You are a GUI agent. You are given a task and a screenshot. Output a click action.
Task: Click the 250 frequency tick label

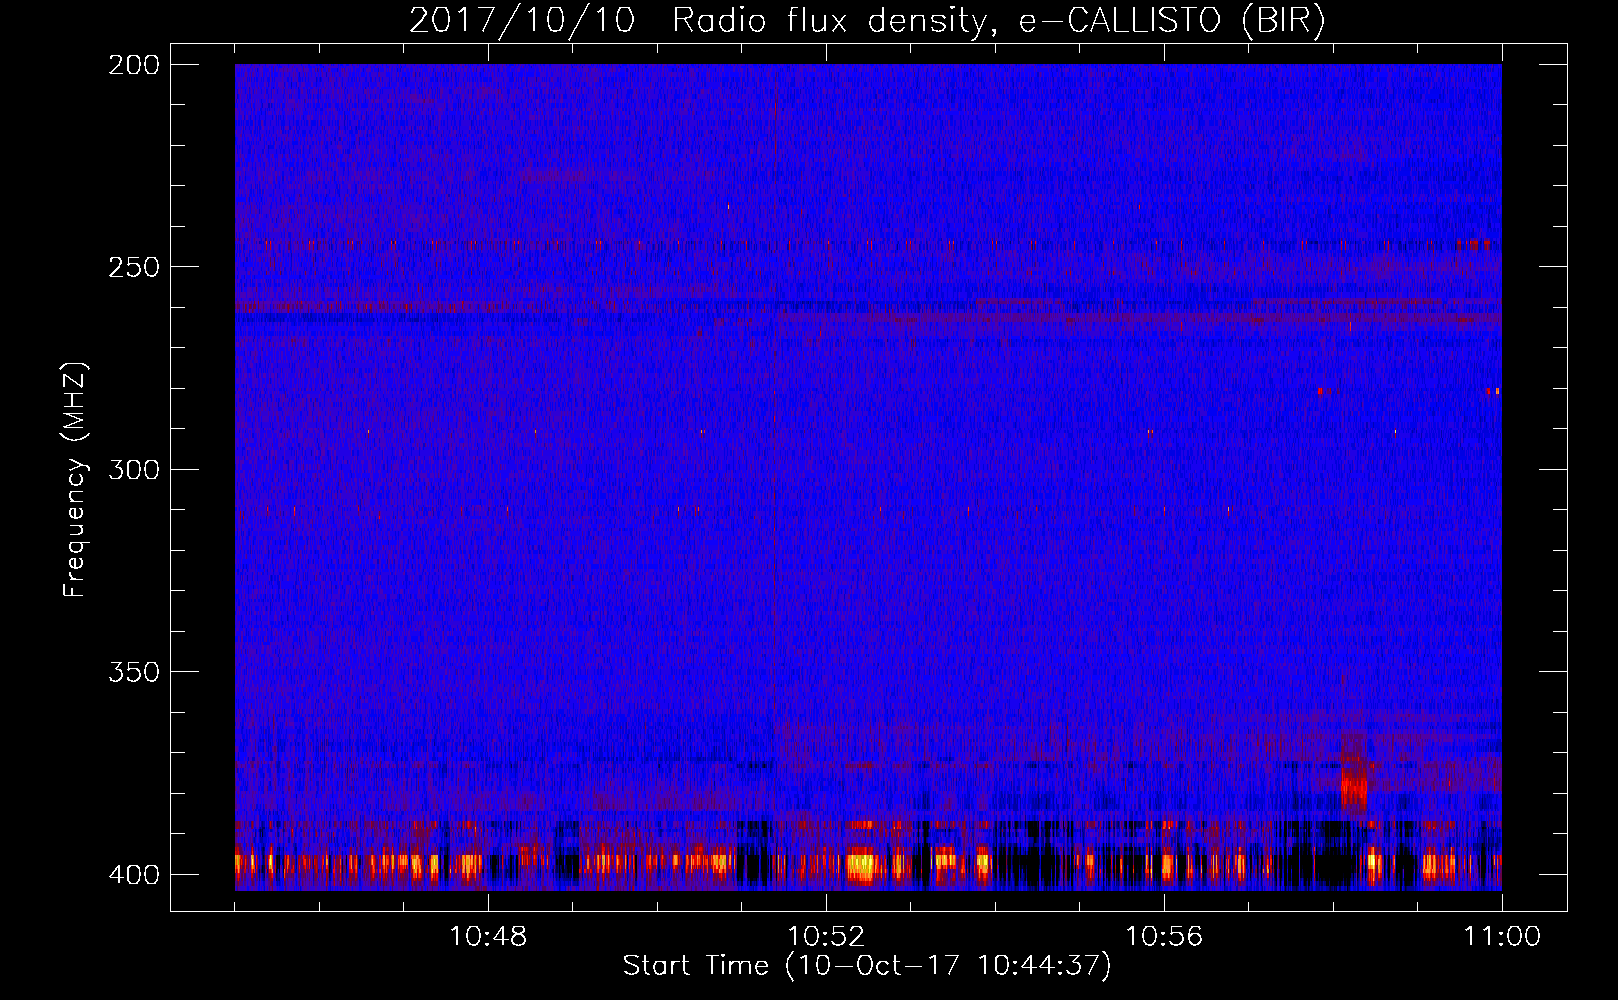(134, 267)
